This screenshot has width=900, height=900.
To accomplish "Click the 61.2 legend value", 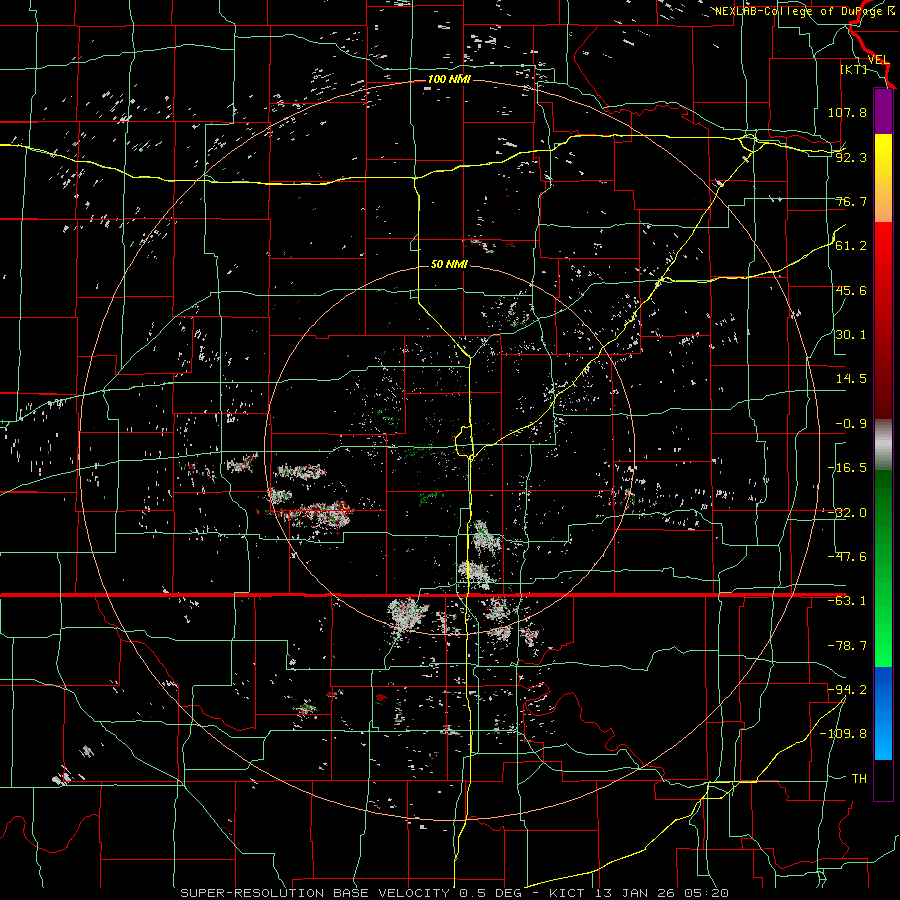I will (x=851, y=246).
